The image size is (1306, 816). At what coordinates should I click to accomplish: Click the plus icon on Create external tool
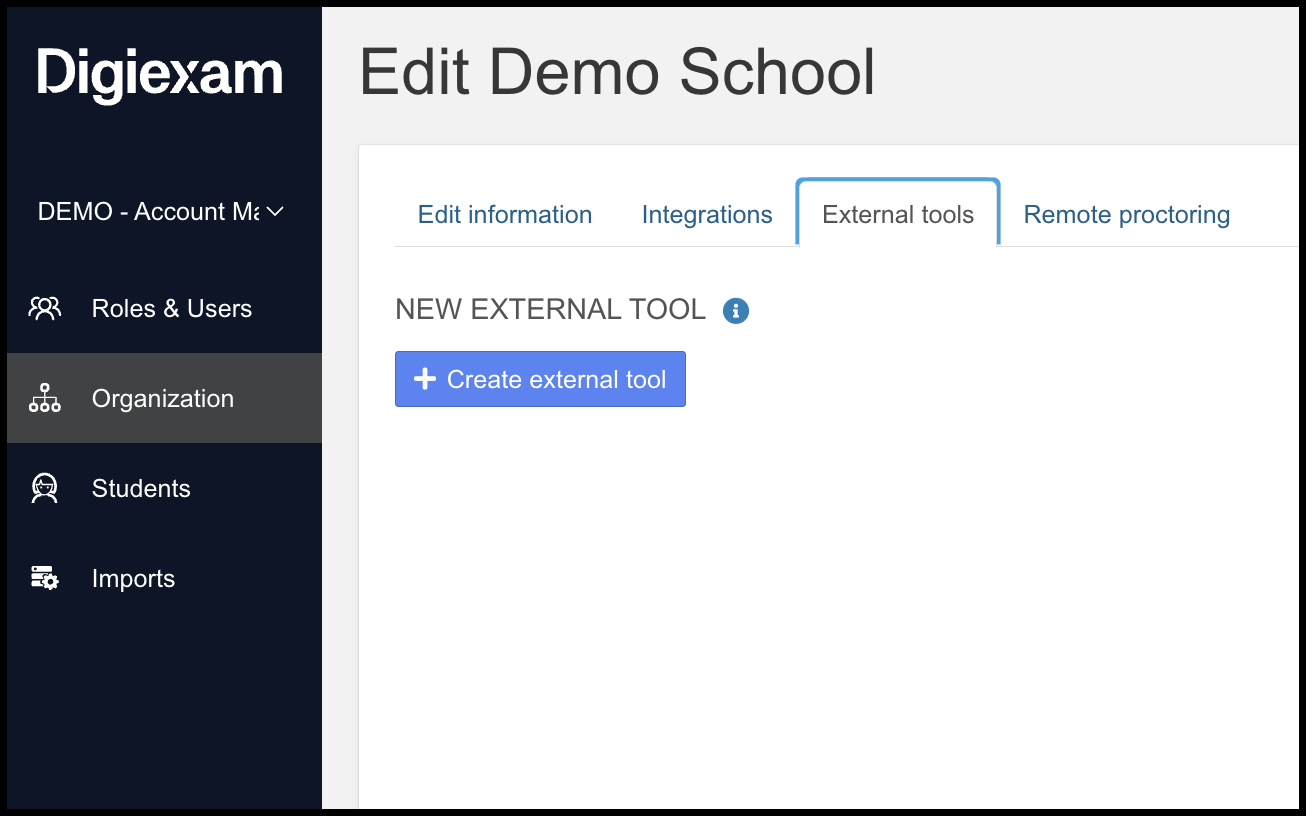(425, 379)
